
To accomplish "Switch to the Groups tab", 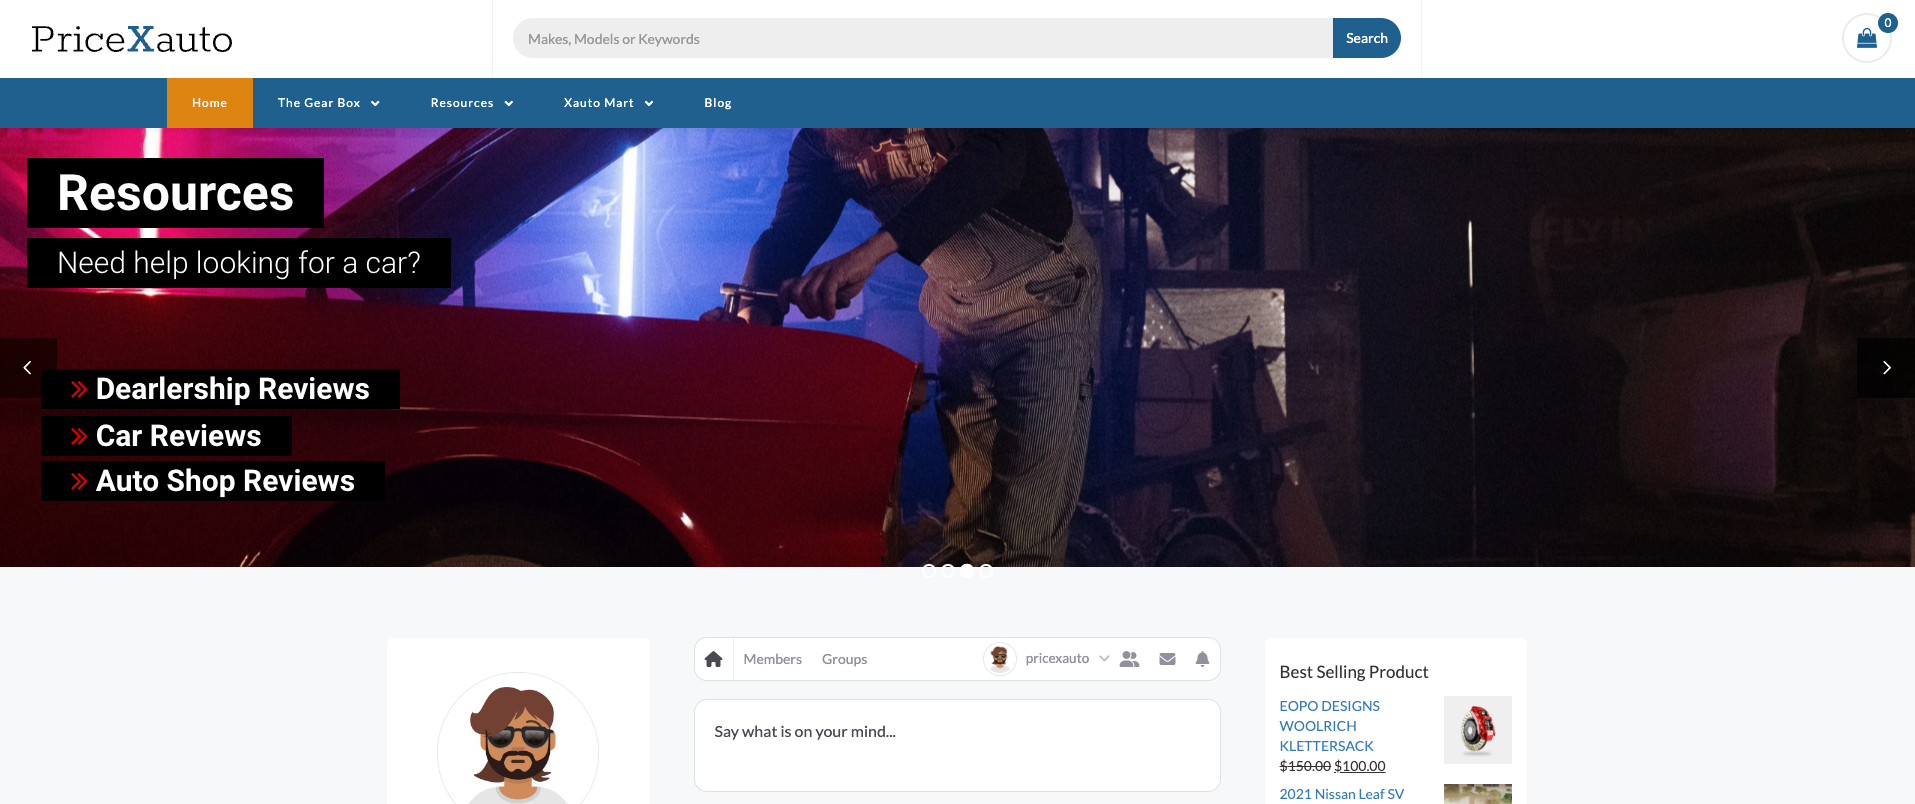I will 845,659.
